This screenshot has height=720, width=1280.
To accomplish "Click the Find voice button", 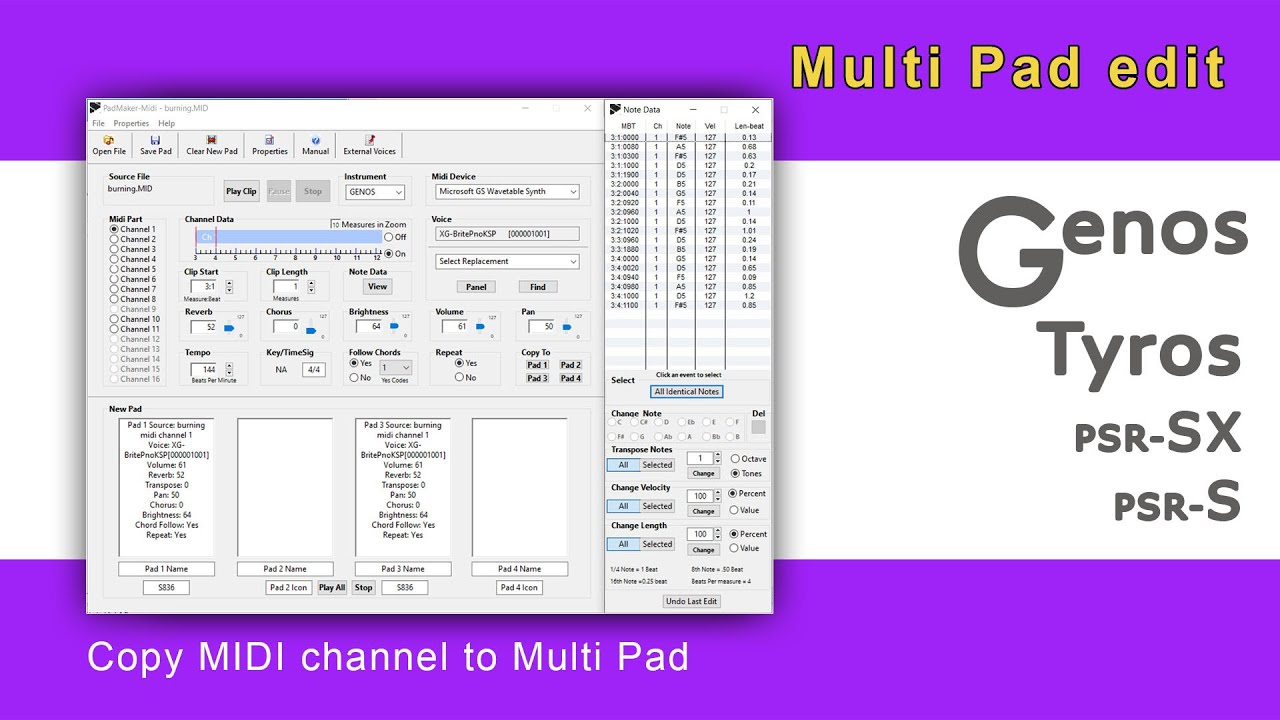I will tap(537, 287).
